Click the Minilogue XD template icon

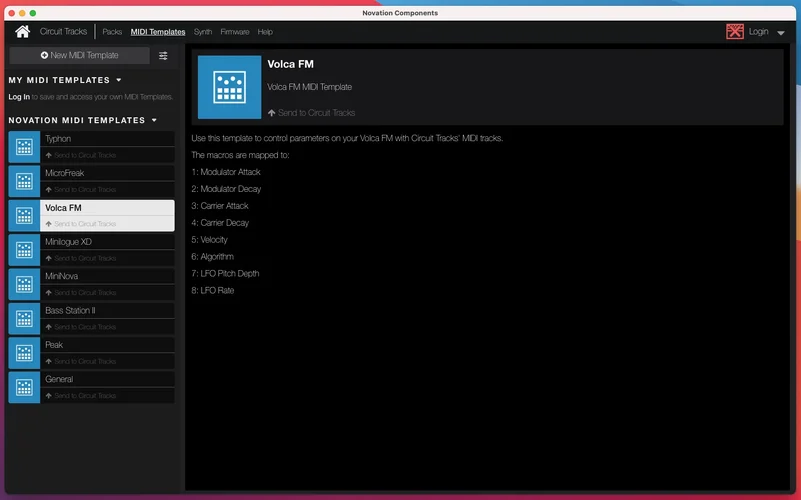[x=24, y=250]
